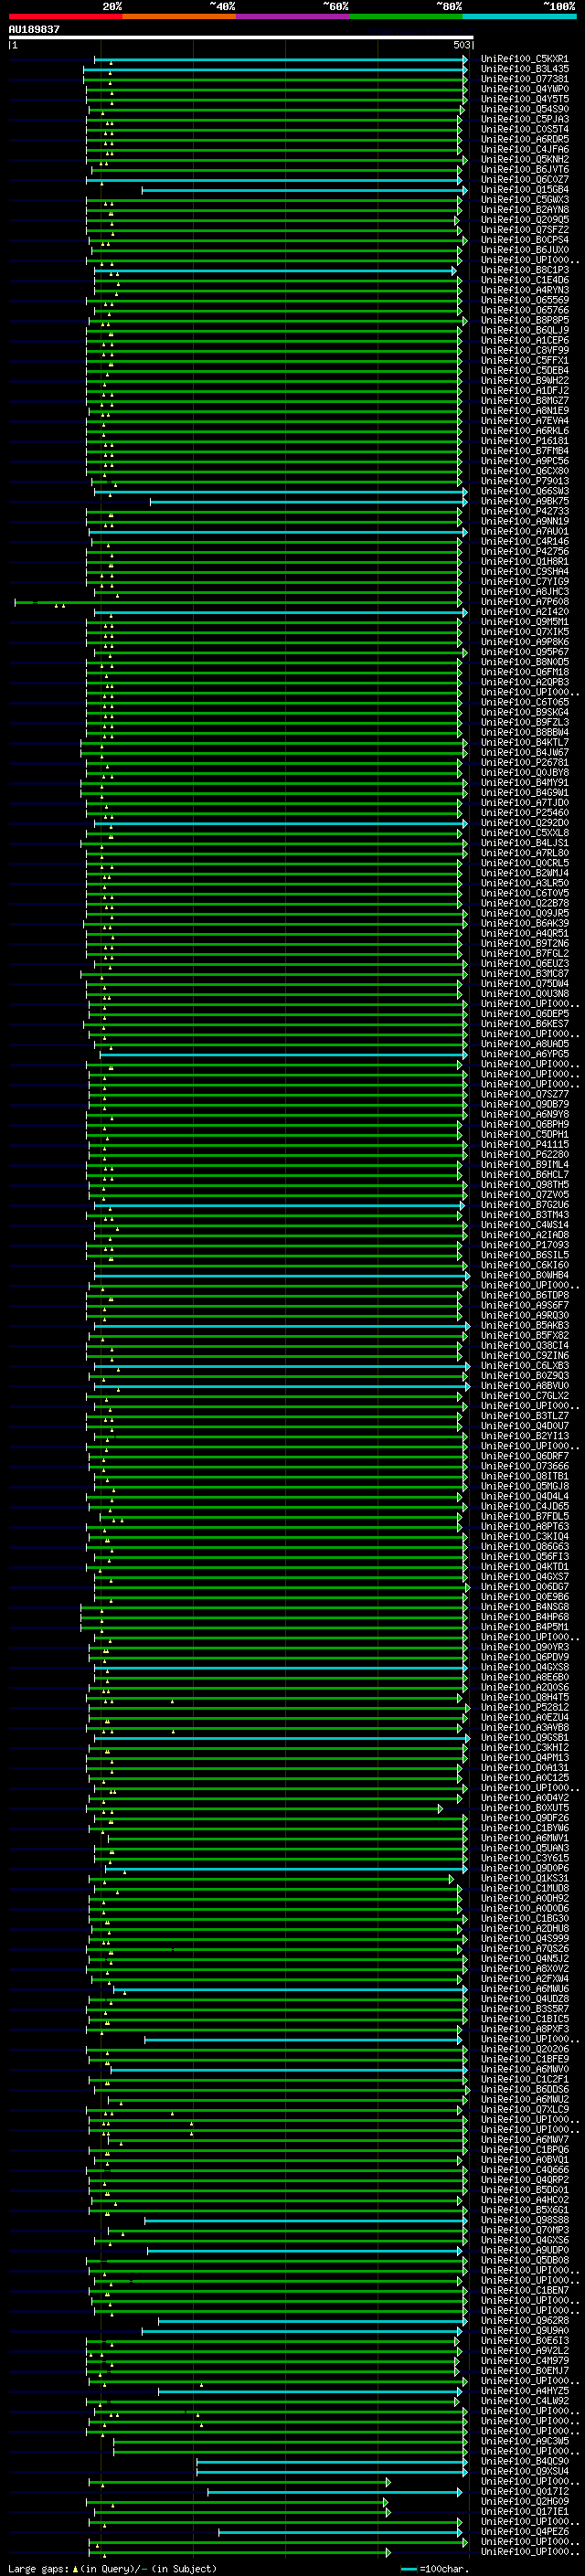The height and width of the screenshot is (2576, 585).
Task: Select hit UniRef100_B5AKB3
Action: pyautogui.click(x=525, y=1326)
